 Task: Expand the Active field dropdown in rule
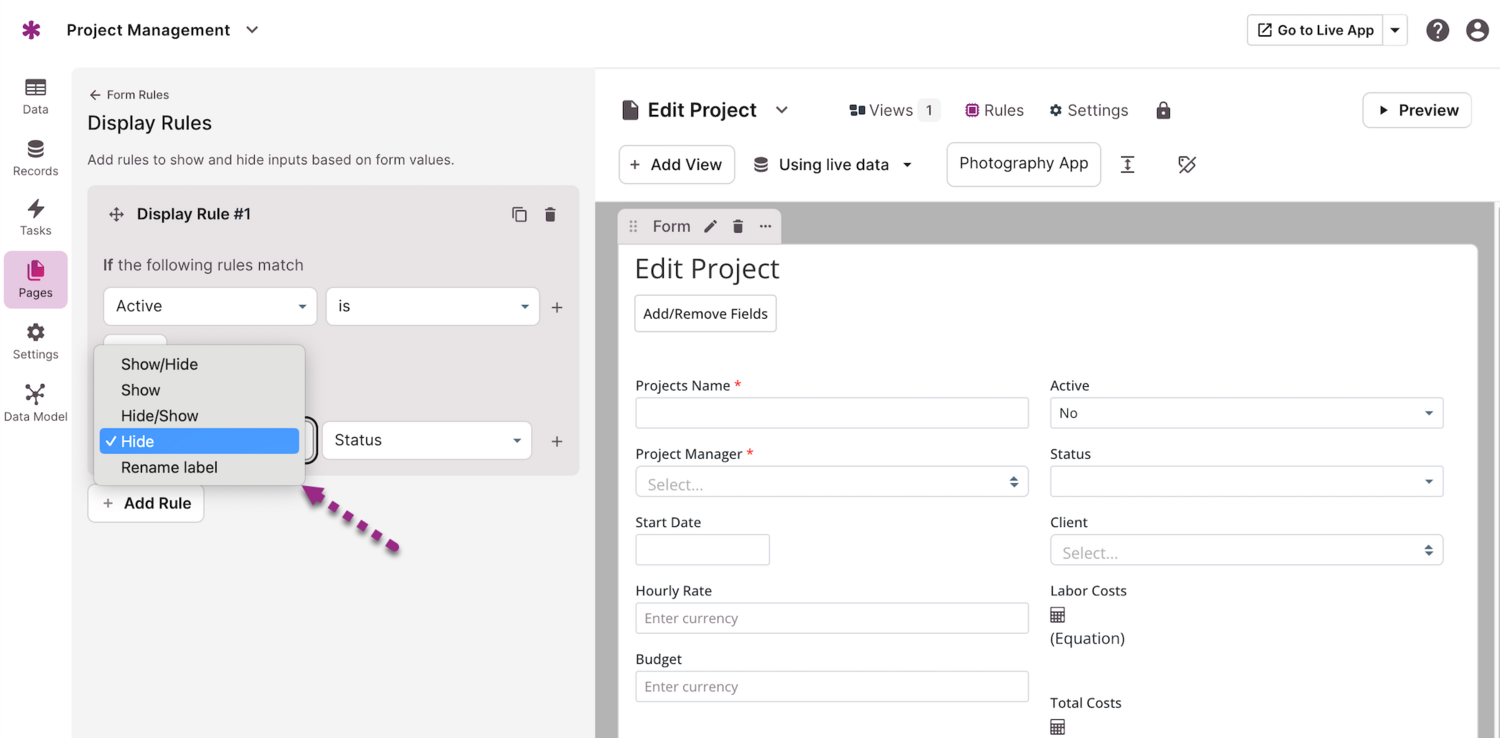coord(210,306)
